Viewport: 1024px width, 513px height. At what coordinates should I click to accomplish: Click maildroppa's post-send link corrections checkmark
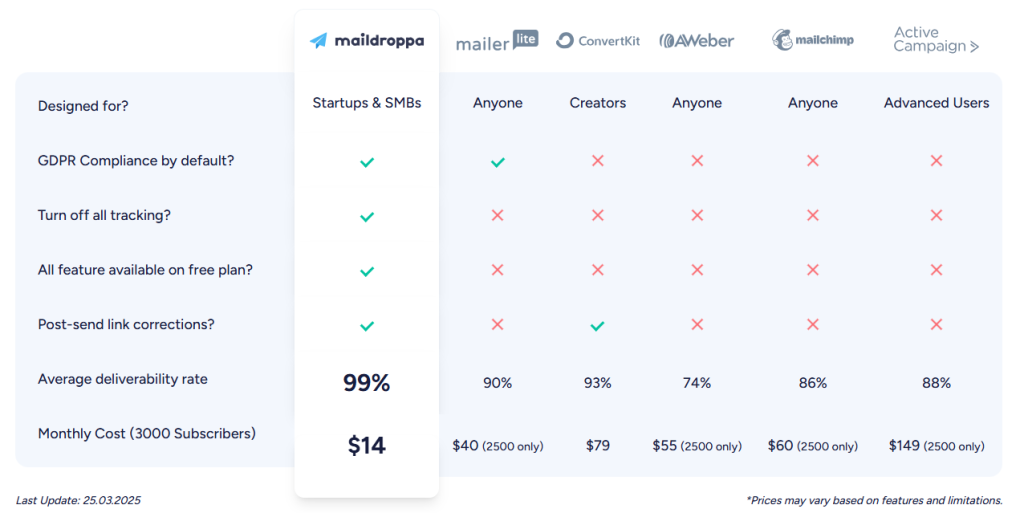click(x=367, y=325)
